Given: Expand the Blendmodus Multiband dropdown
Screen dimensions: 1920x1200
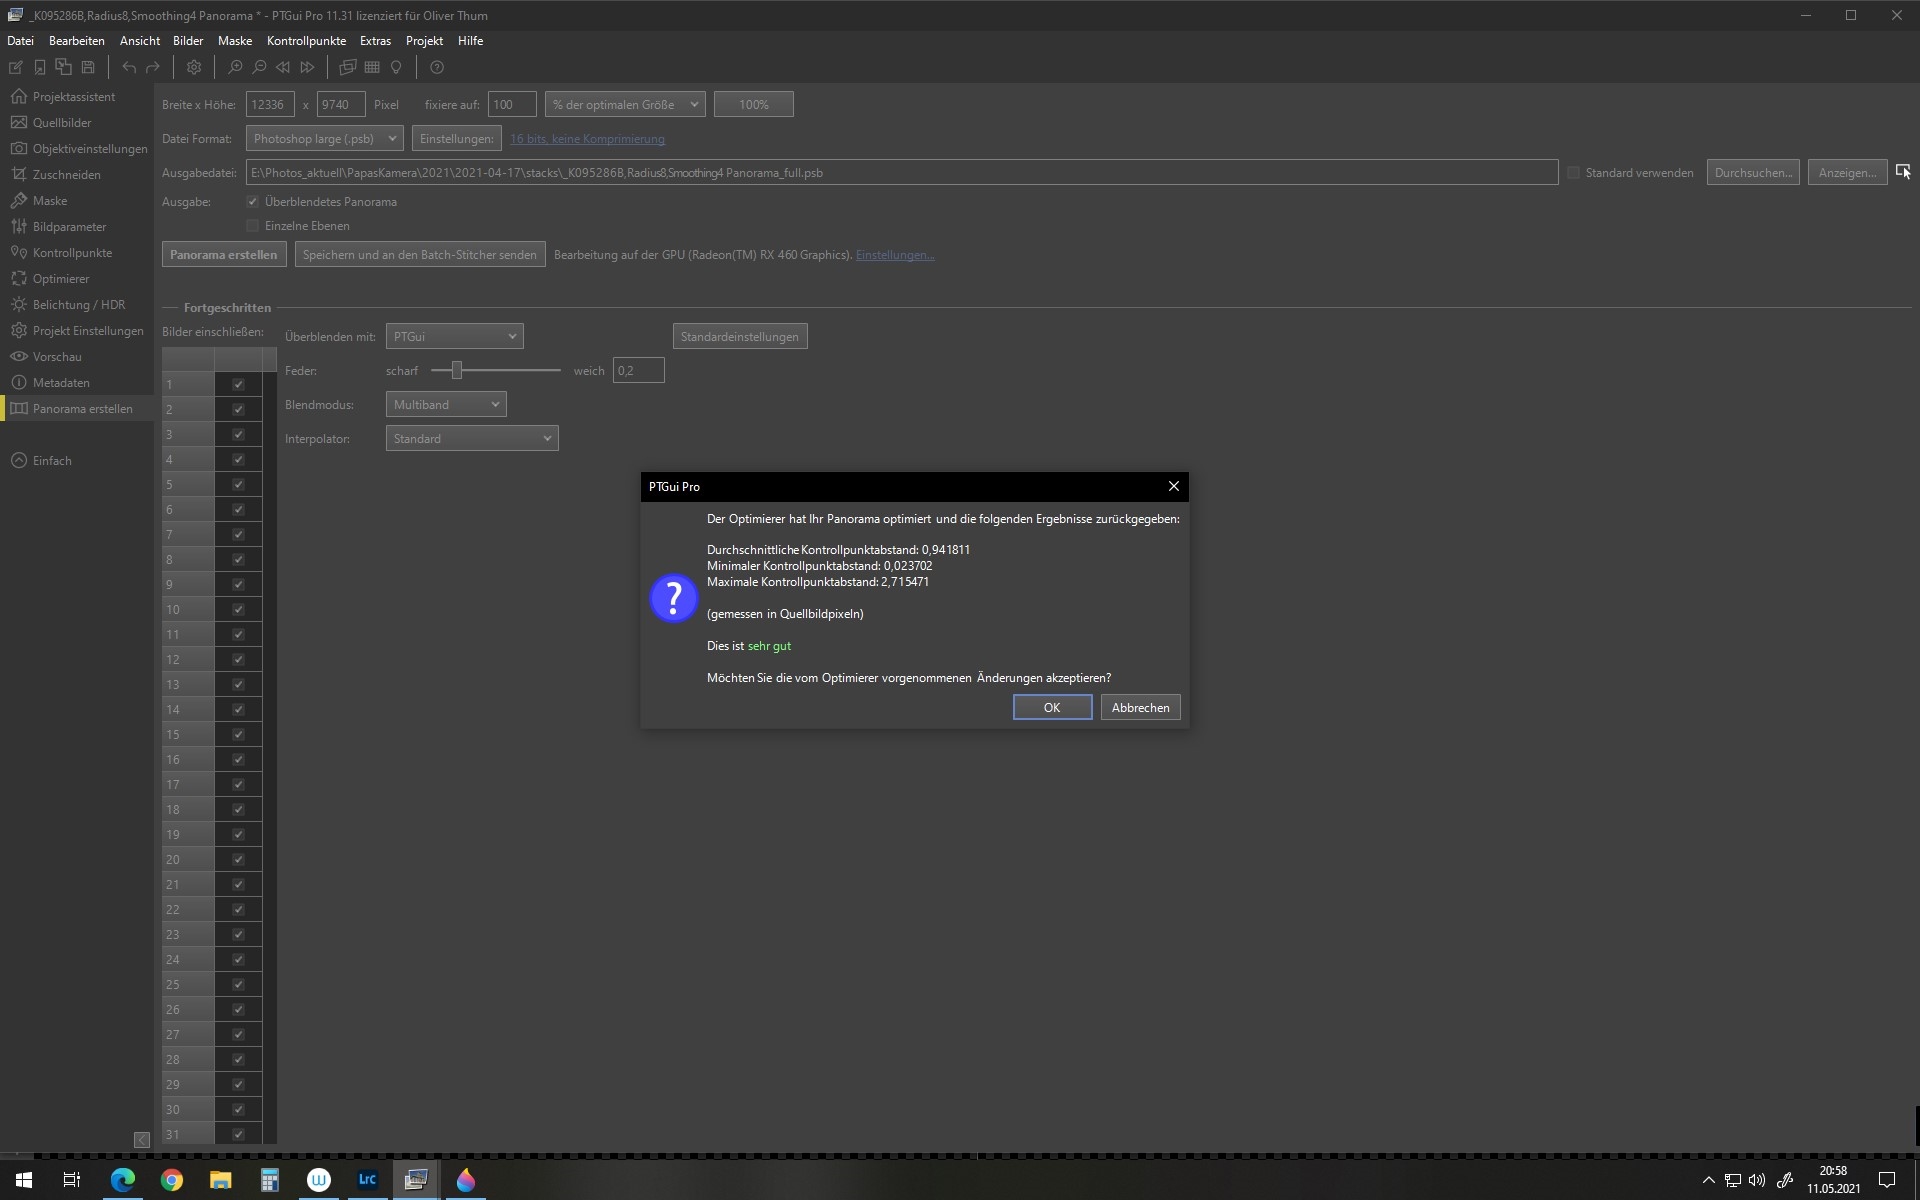Looking at the screenshot, I should point(446,405).
